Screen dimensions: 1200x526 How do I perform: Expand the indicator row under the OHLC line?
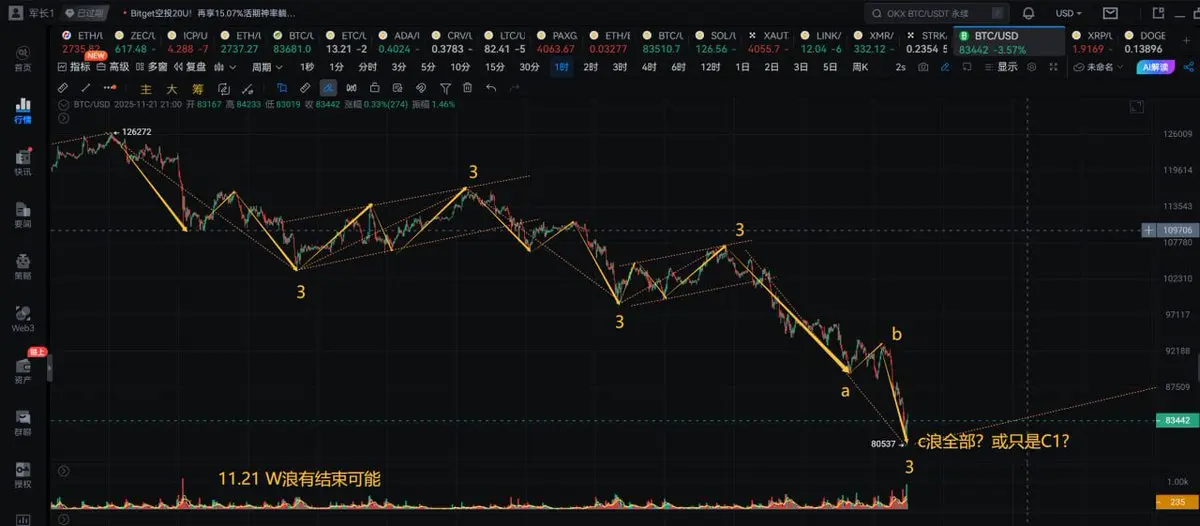pyautogui.click(x=62, y=118)
